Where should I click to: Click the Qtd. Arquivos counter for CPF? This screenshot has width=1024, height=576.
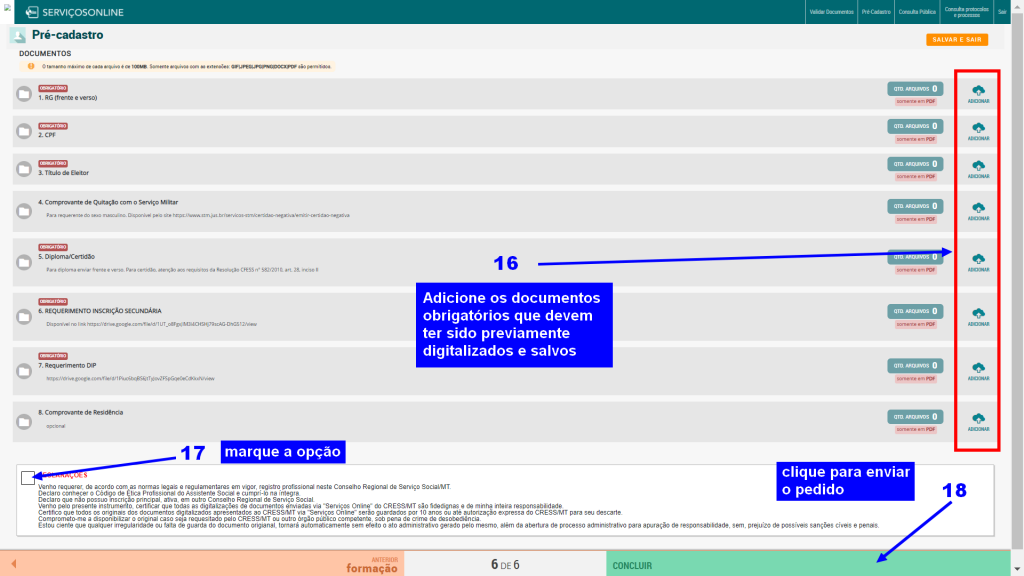click(915, 126)
